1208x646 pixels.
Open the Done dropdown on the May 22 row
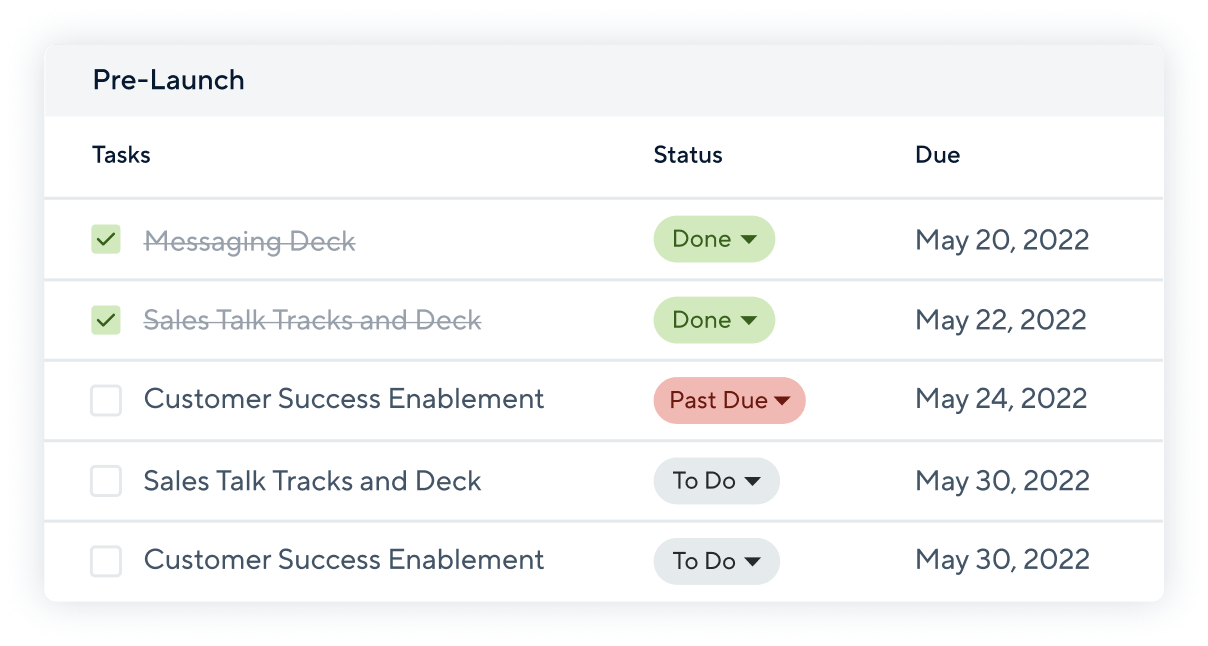(x=714, y=320)
